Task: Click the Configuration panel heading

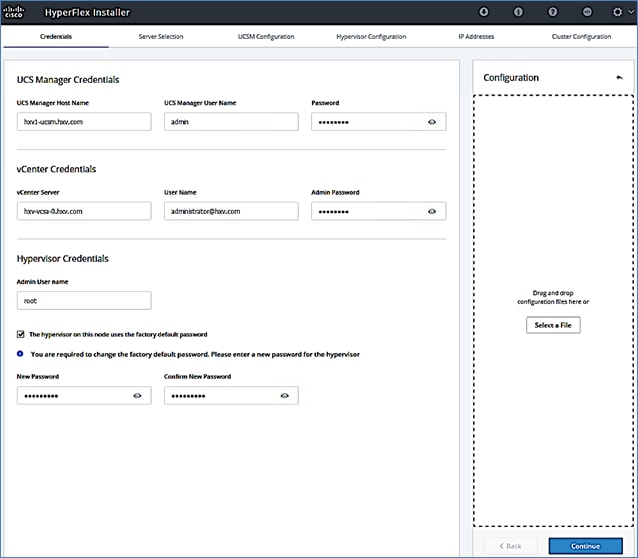Action: 511,77
